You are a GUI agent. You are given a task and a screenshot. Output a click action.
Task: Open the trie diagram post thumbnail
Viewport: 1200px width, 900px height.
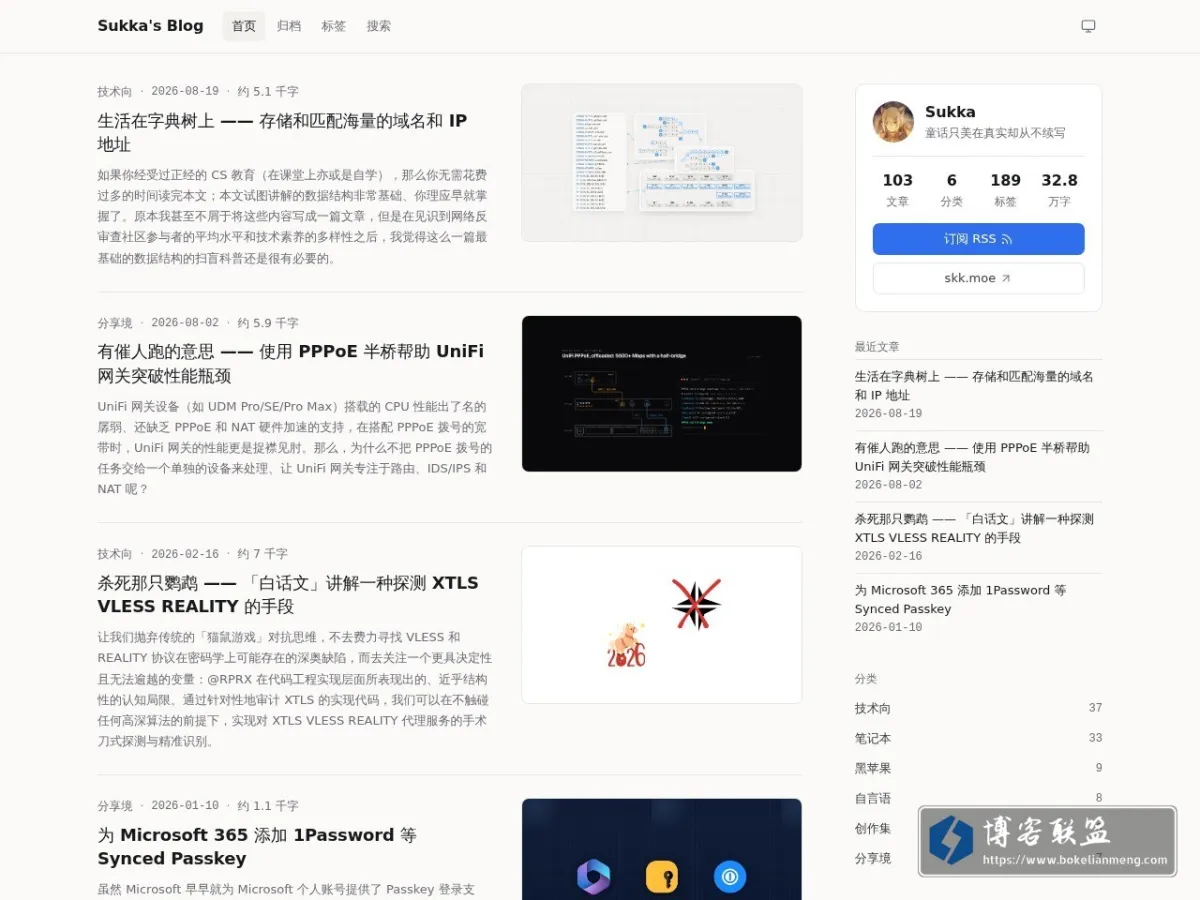coord(661,162)
